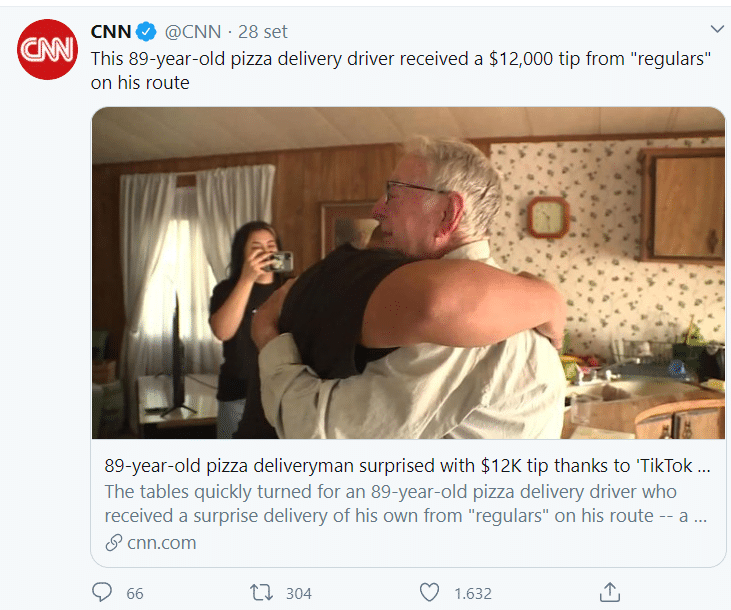Open the cnn.com domain link
Image resolution: width=731 pixels, height=610 pixels.
[161, 543]
